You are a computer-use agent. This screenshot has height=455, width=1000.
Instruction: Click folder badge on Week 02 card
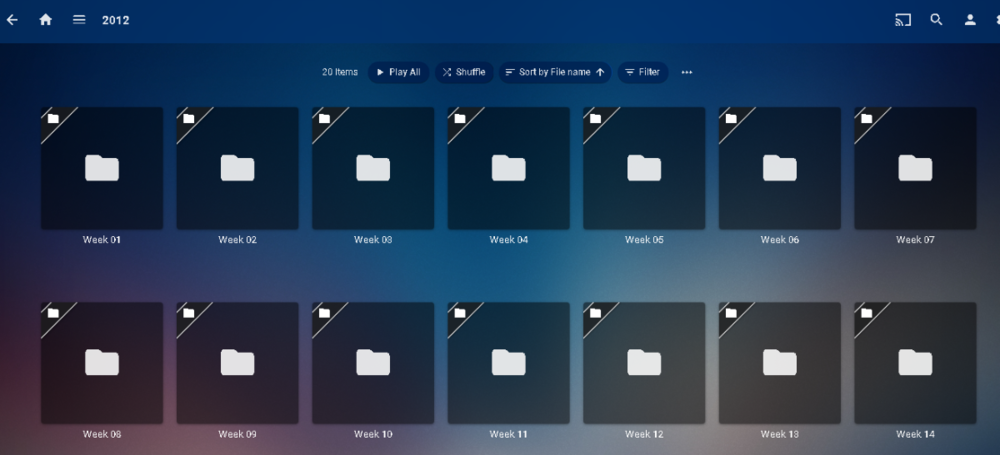[189, 118]
